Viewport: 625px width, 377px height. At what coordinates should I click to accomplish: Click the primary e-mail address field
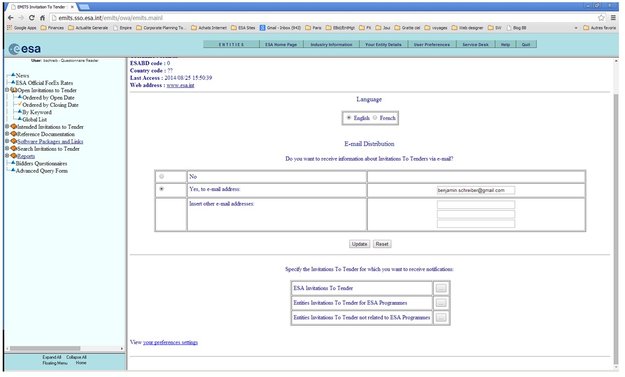pos(476,190)
